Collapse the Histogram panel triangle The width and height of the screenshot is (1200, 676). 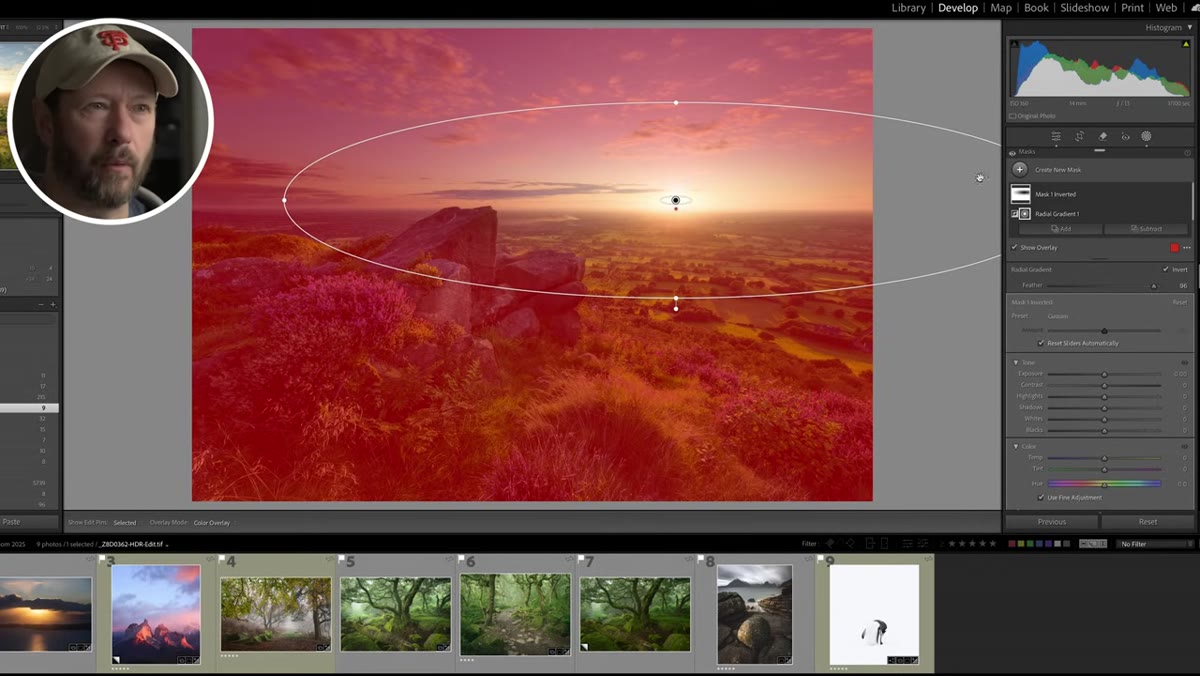(x=1190, y=28)
